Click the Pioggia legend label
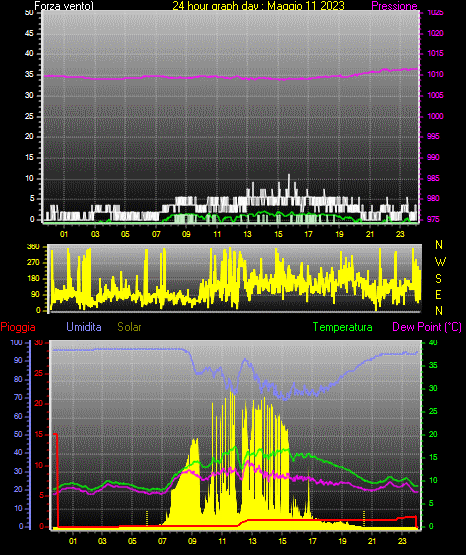 [x=18, y=327]
